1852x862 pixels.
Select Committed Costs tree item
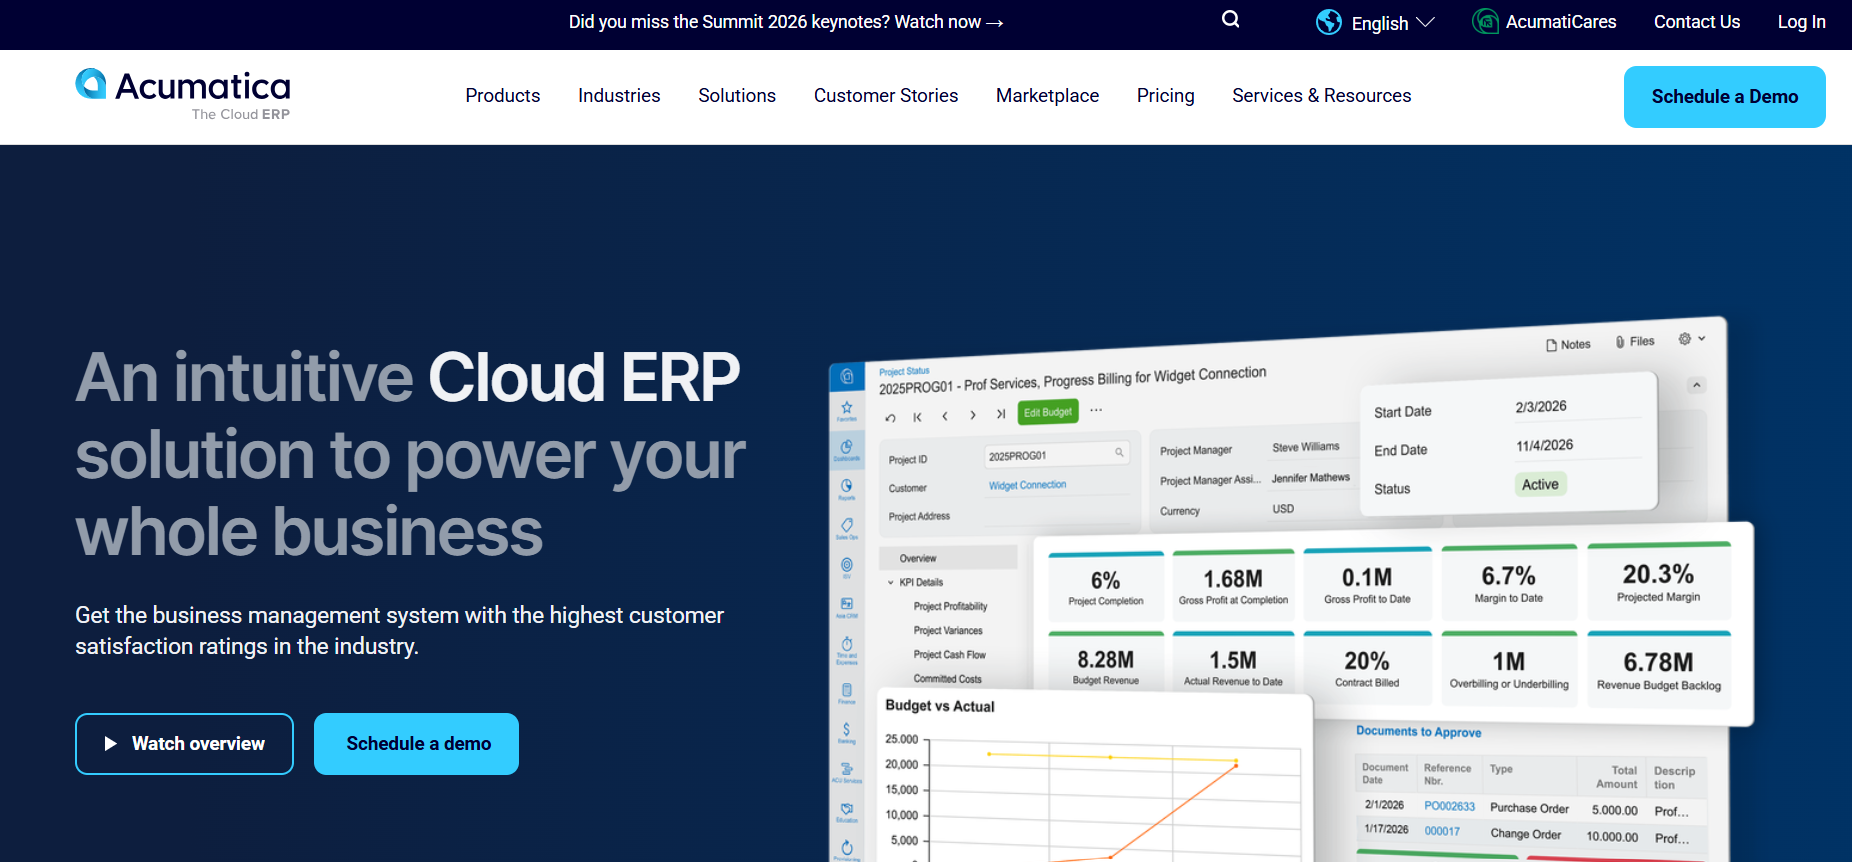[x=947, y=678]
